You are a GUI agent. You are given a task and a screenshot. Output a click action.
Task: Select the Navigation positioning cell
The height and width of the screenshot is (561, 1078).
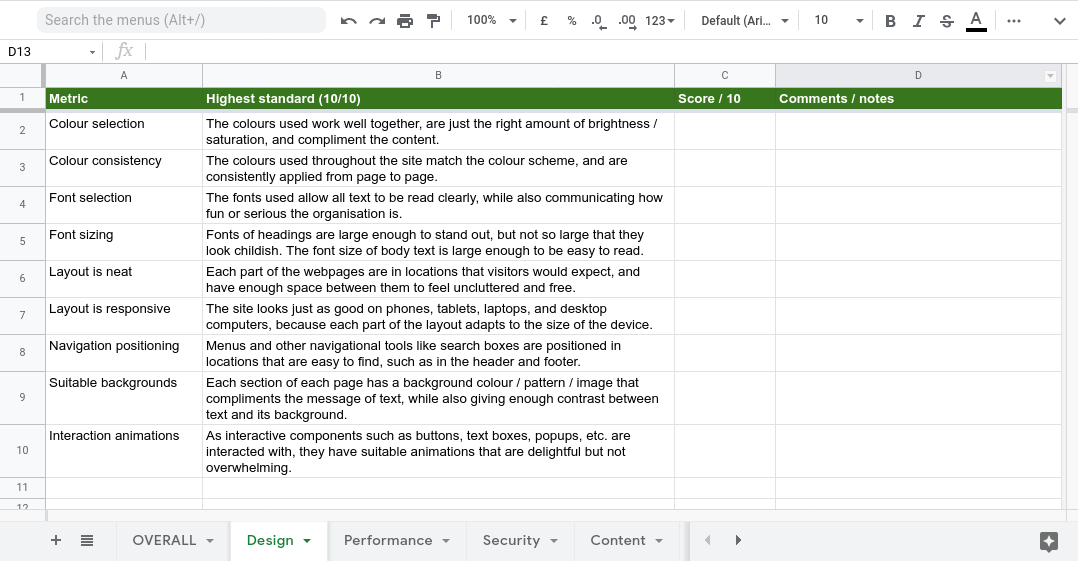point(124,353)
